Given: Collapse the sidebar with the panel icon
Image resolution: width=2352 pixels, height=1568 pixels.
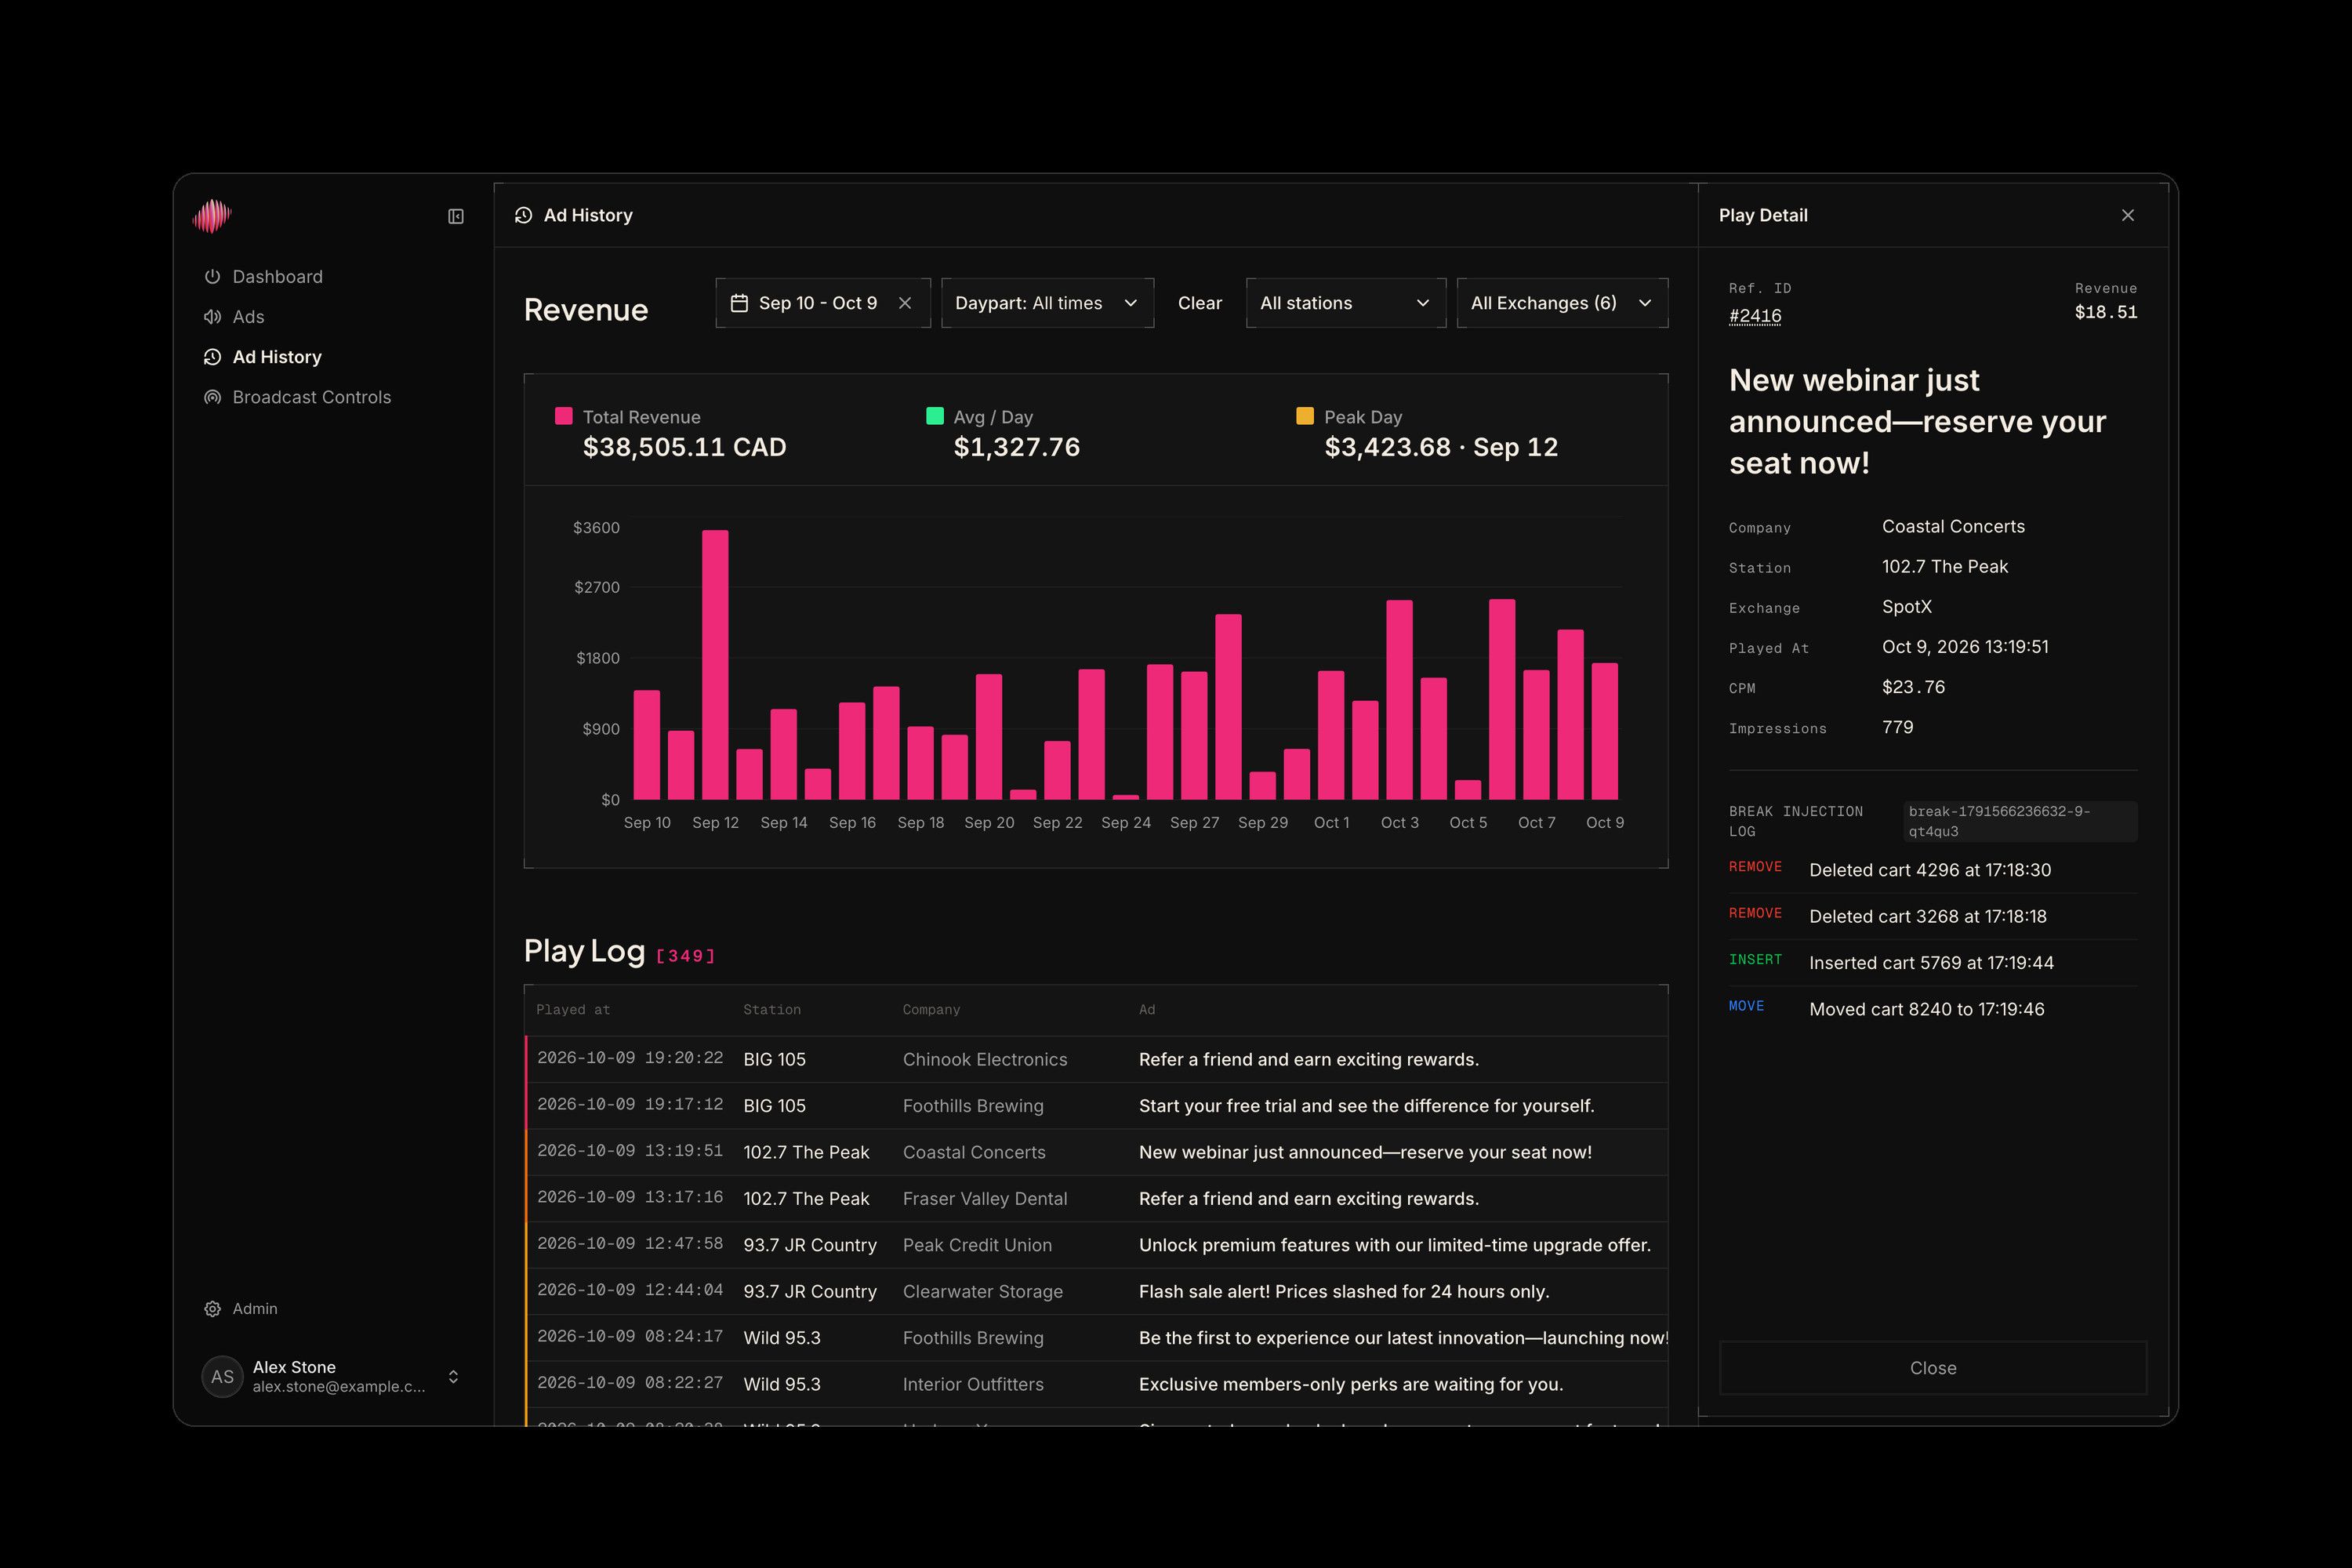Looking at the screenshot, I should point(456,216).
